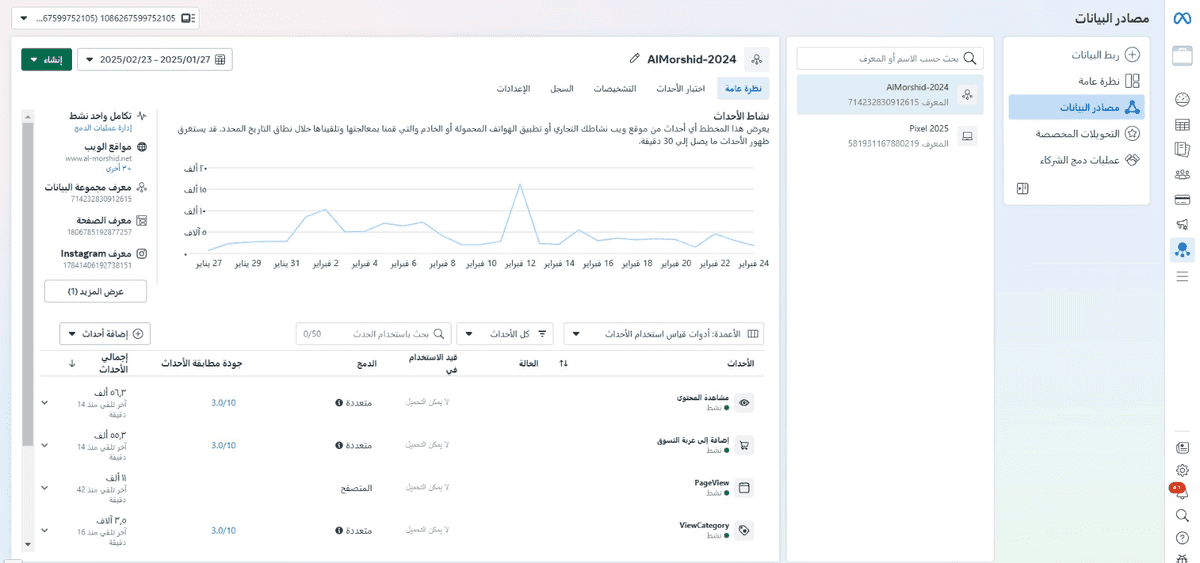Click the billing card icon in the sidebar

tap(1182, 199)
